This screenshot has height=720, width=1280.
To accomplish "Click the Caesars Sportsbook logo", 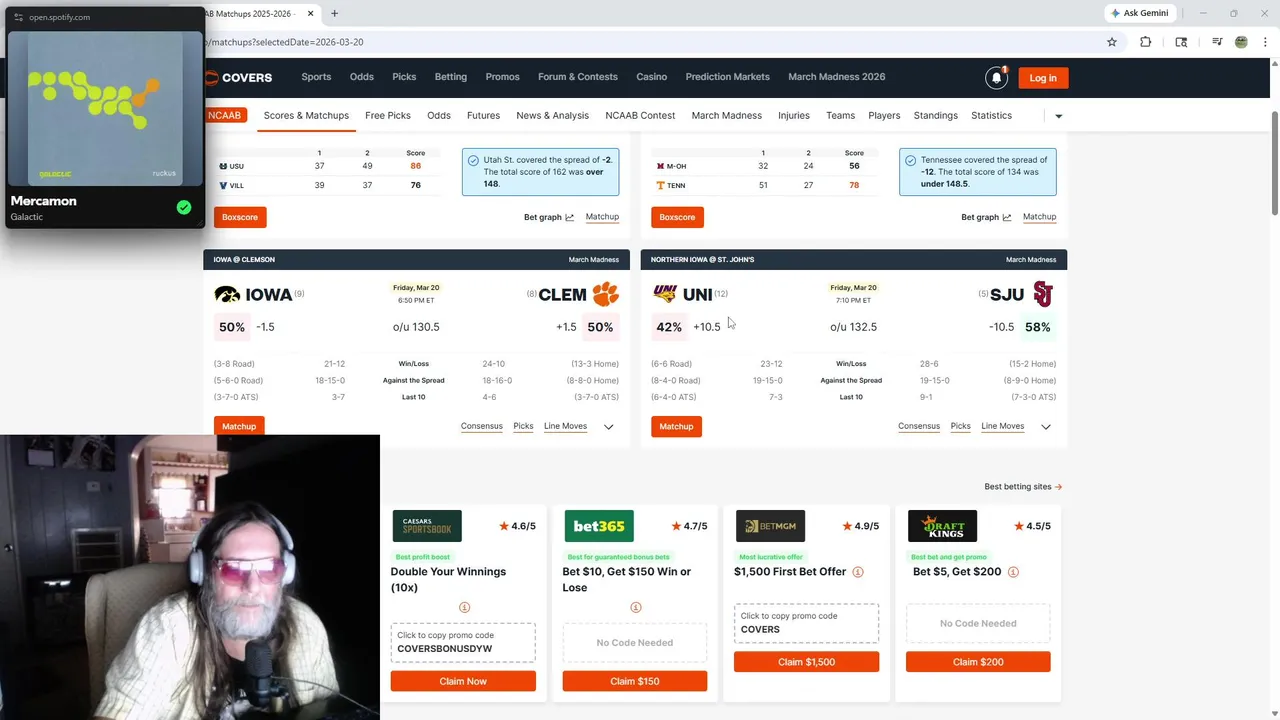I will (427, 526).
